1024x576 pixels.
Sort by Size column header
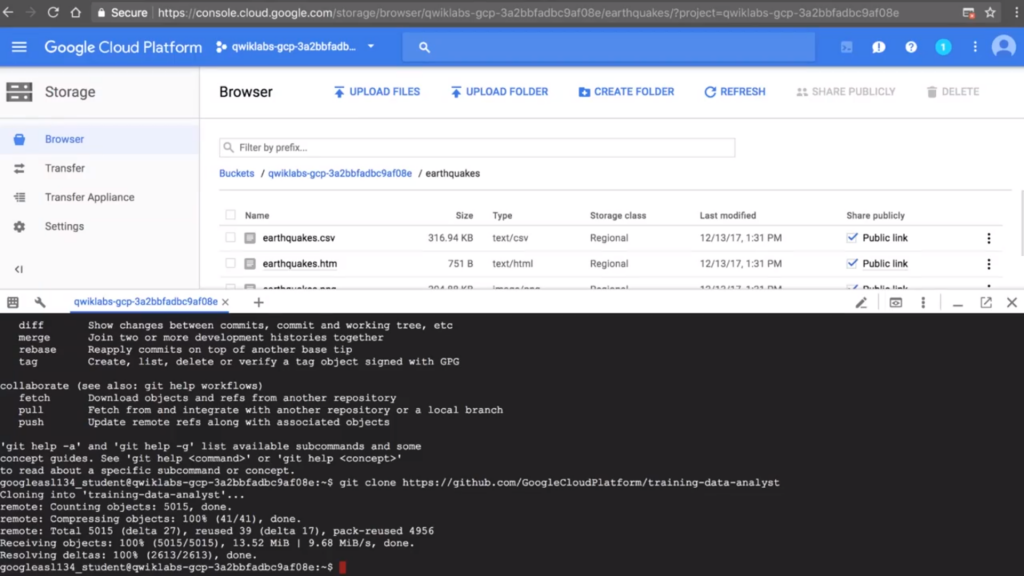pyautogui.click(x=464, y=216)
